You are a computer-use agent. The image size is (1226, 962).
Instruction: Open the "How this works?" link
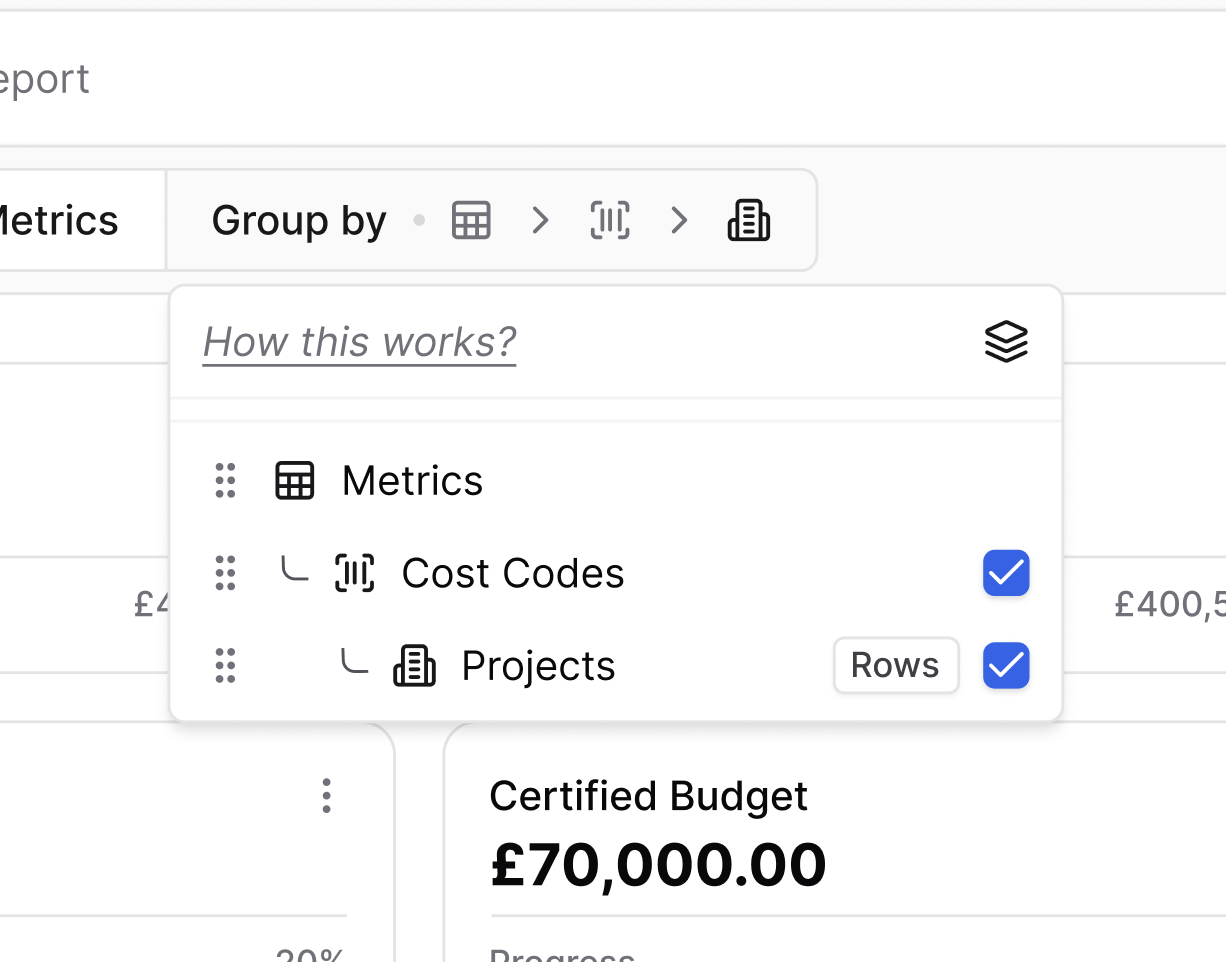pos(359,342)
